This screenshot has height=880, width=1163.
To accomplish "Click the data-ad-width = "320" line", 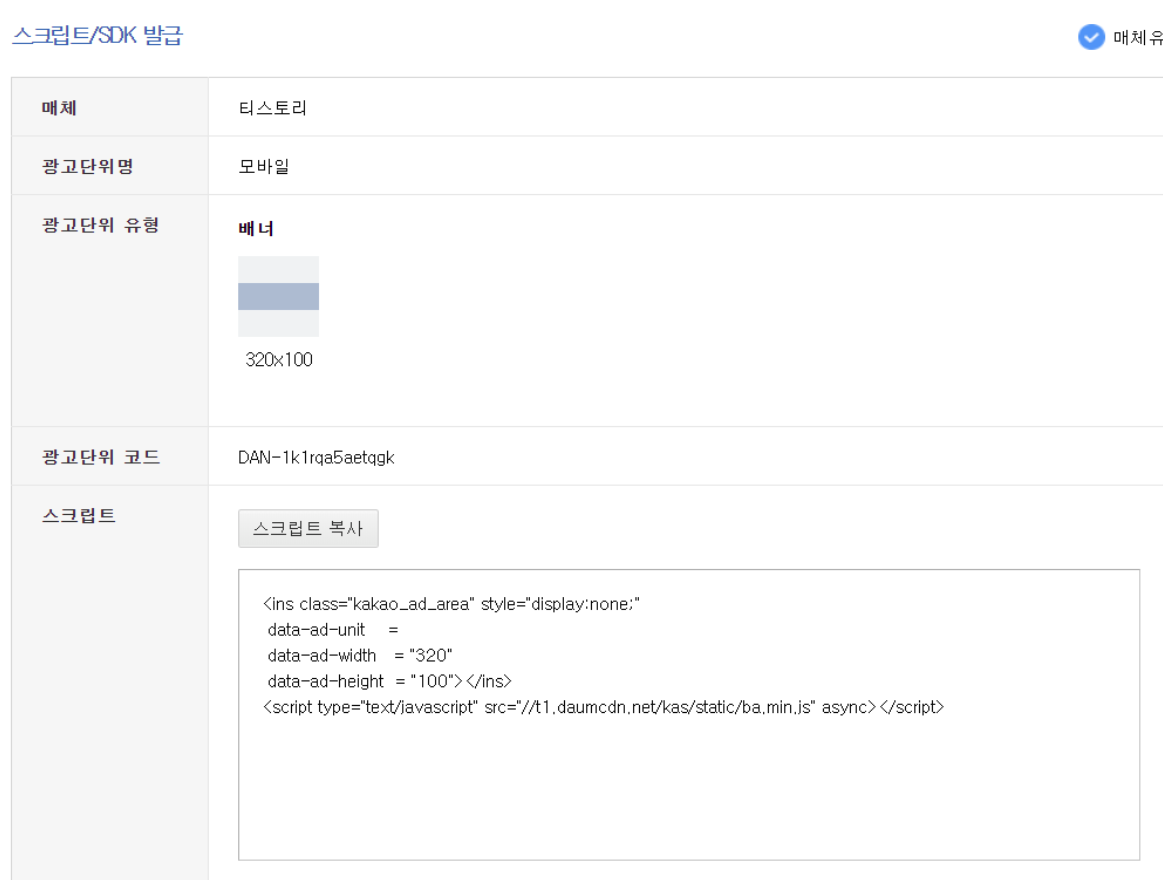I will click(x=360, y=655).
